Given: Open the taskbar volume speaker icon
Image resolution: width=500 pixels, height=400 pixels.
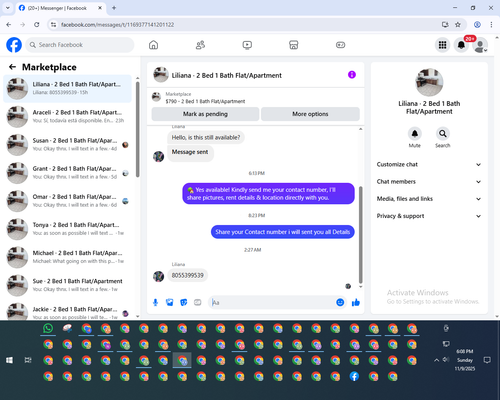Looking at the screenshot, I should click(x=446, y=360).
